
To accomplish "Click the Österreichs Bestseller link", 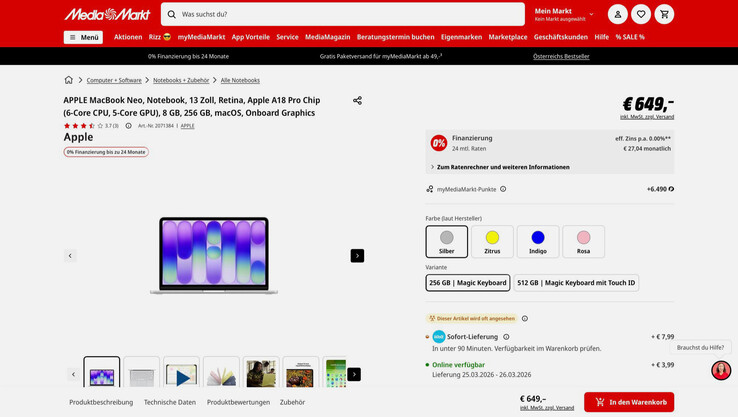I will [x=561, y=56].
